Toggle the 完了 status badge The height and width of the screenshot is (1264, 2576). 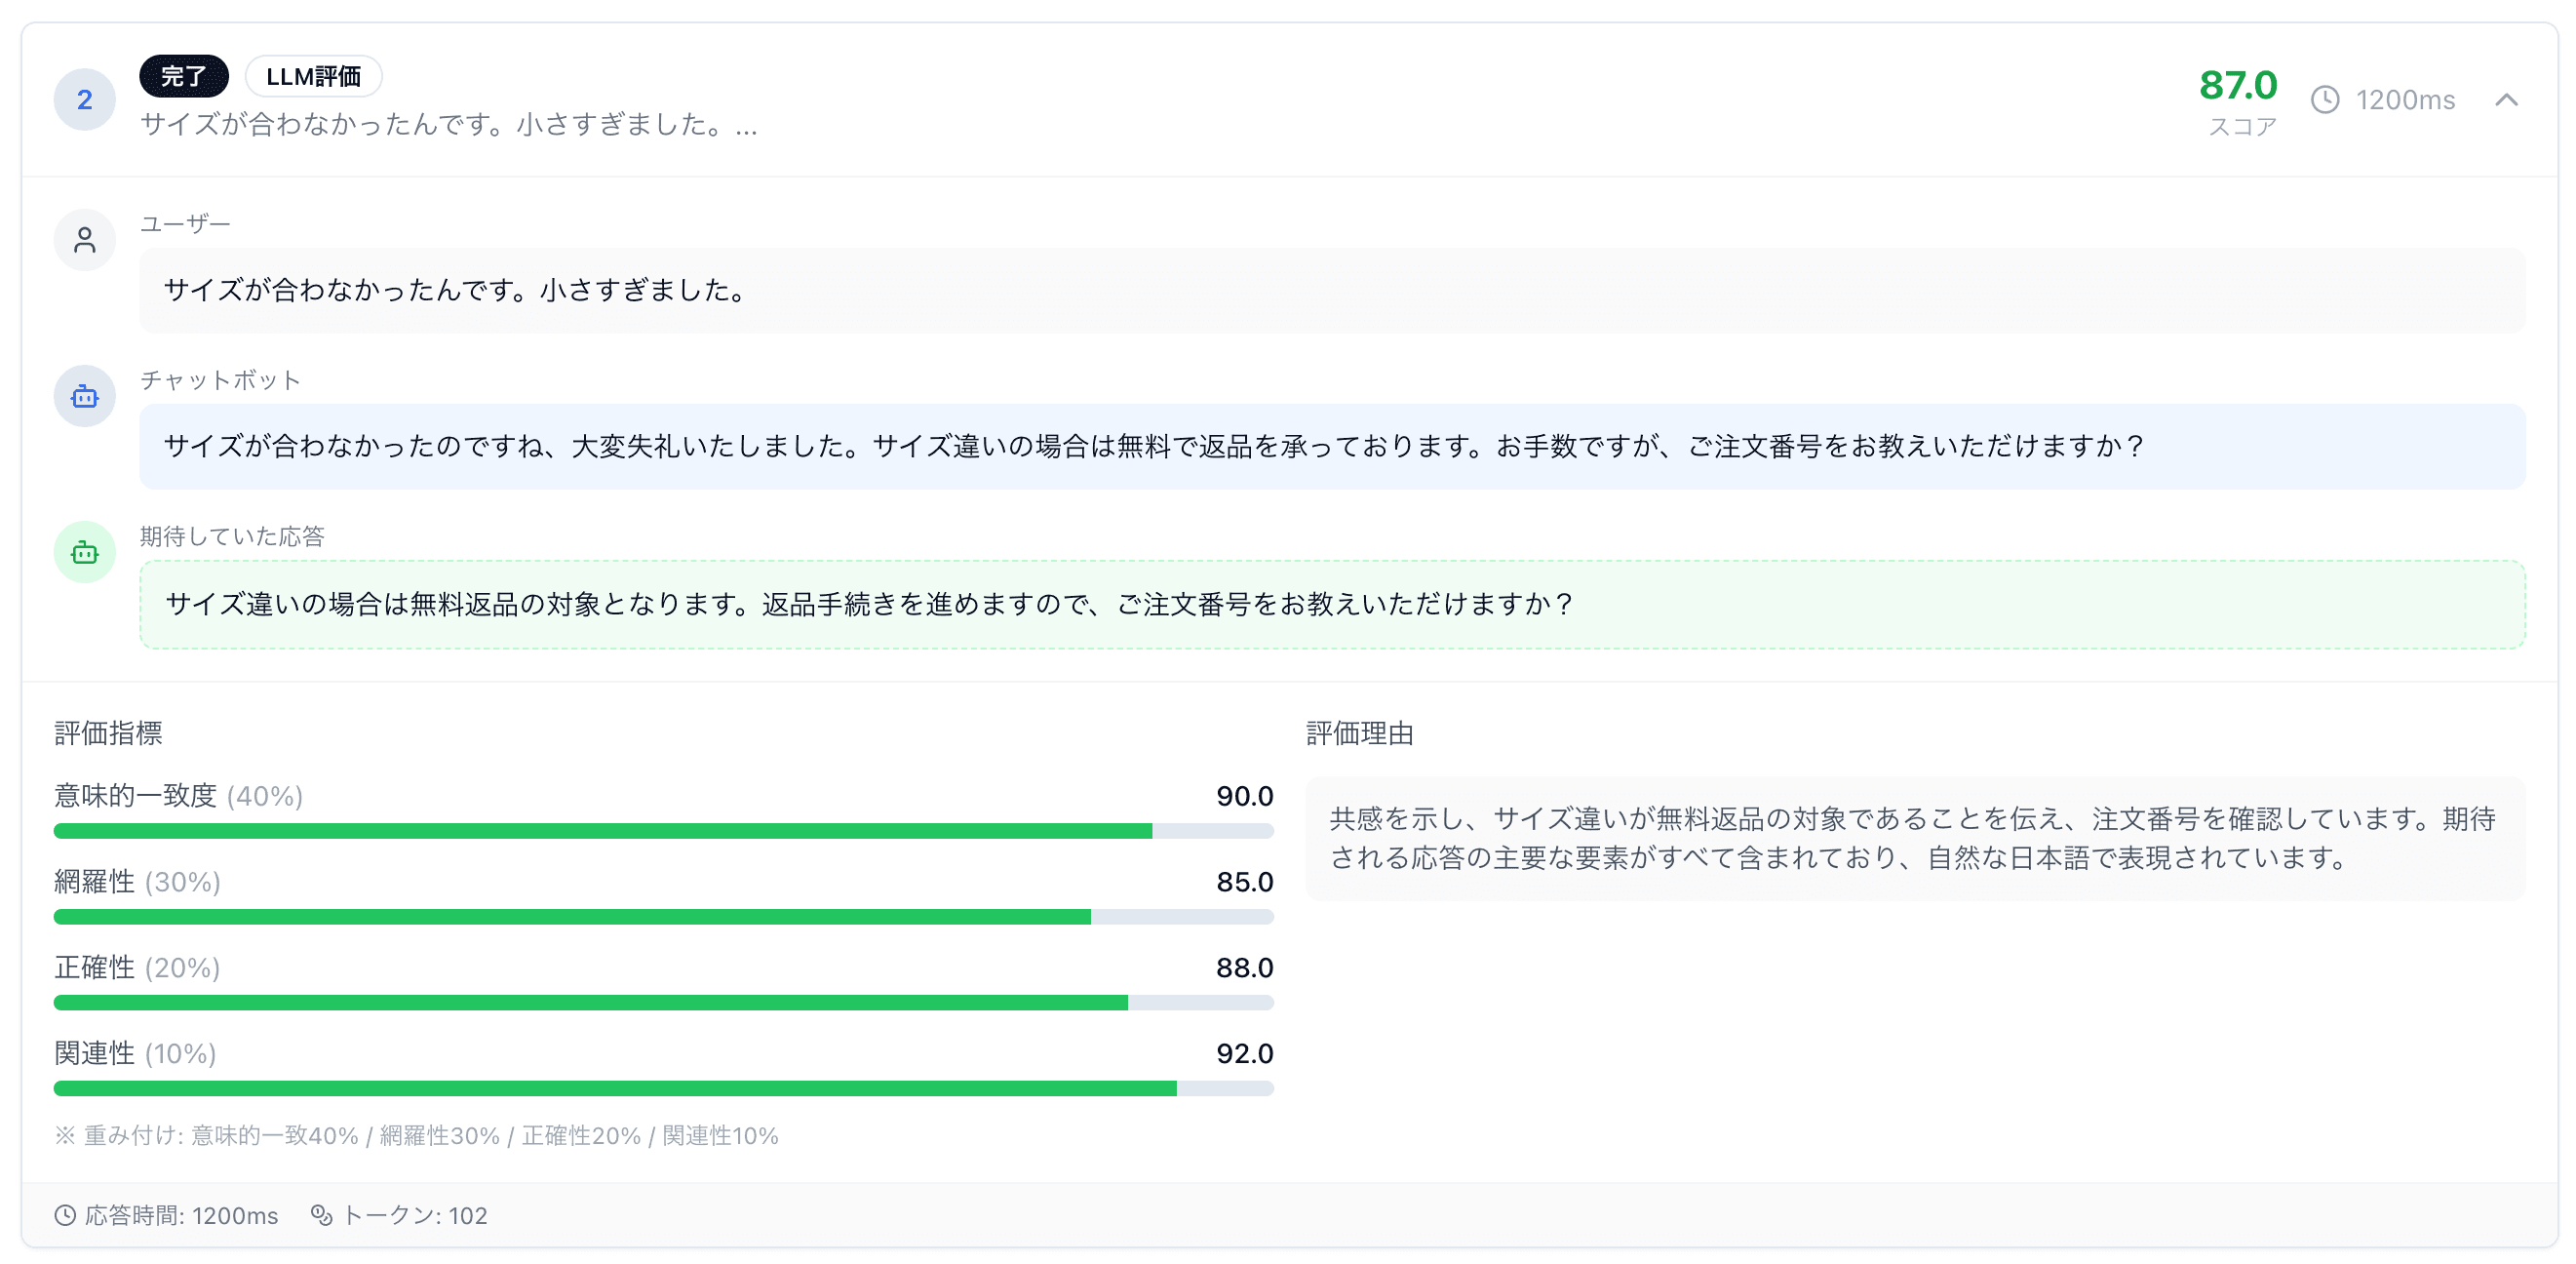(183, 76)
